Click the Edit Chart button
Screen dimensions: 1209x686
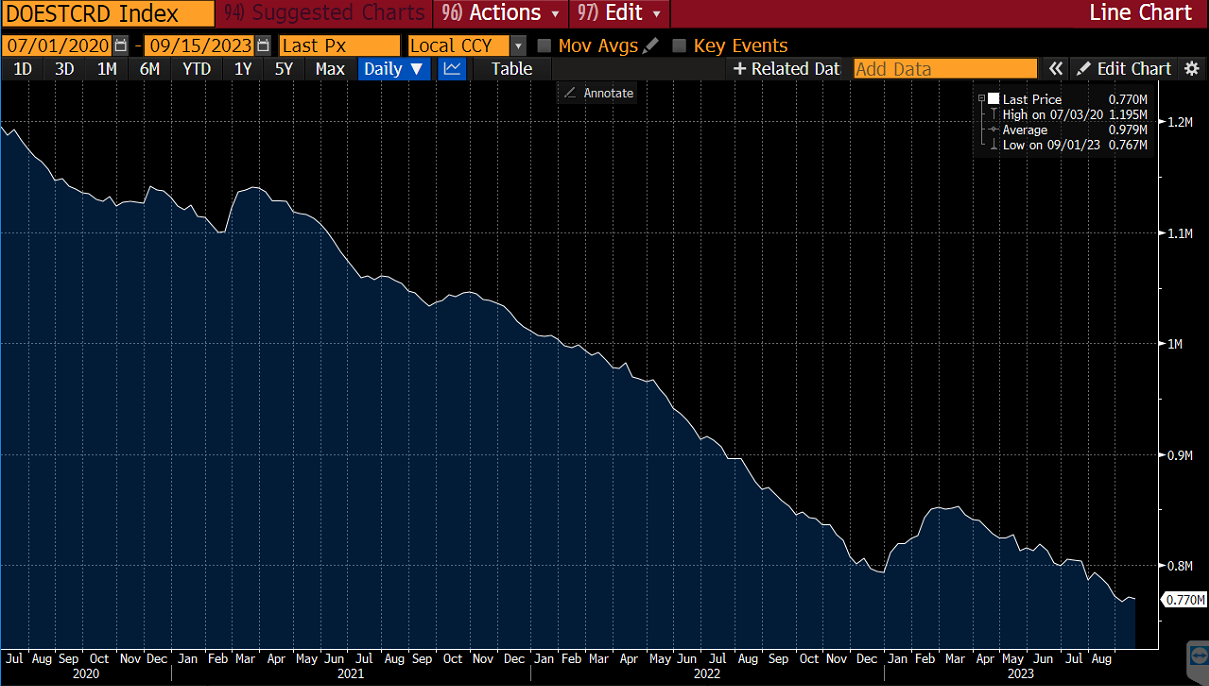click(1124, 69)
